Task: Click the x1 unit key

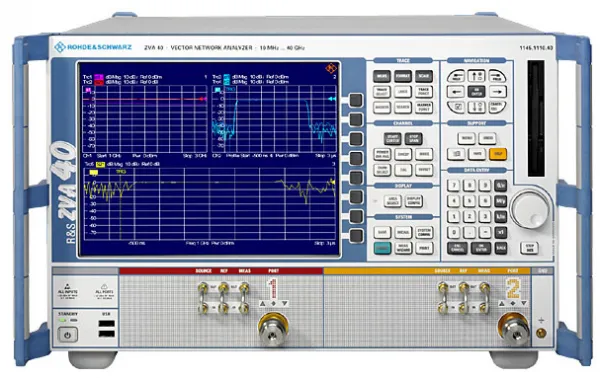Action: pos(501,232)
